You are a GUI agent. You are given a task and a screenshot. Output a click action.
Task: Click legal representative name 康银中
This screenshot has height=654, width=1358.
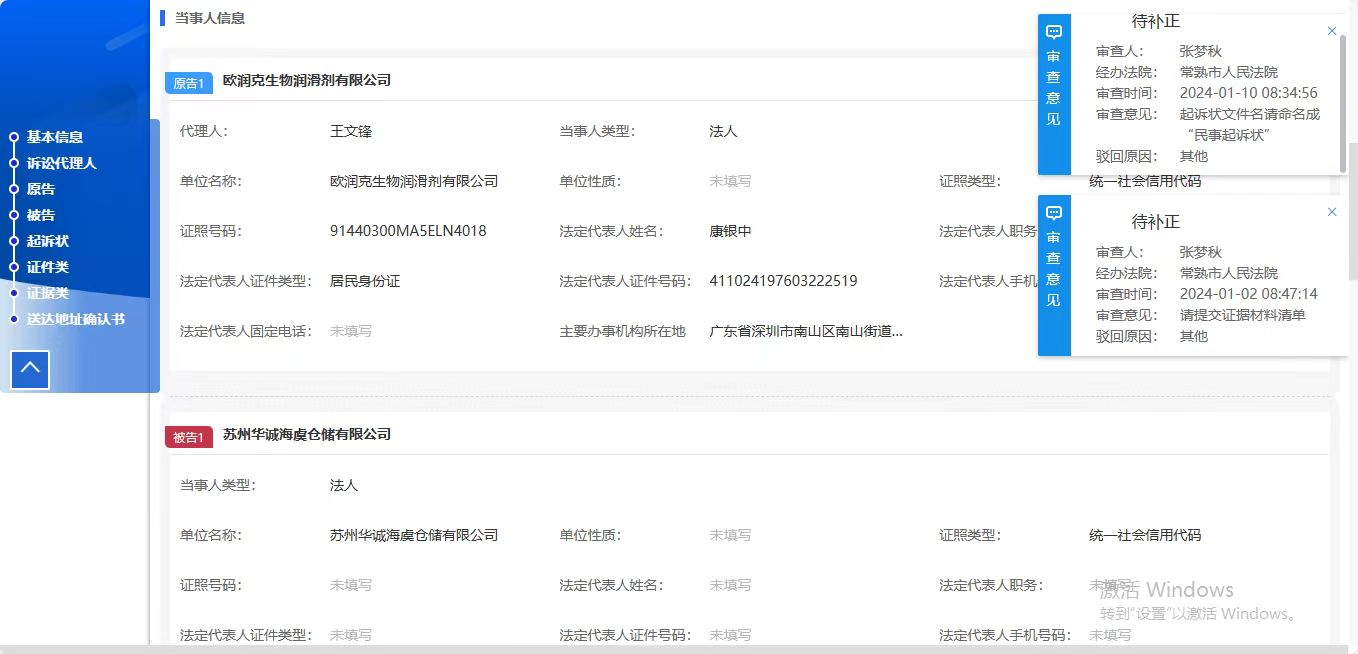point(731,231)
